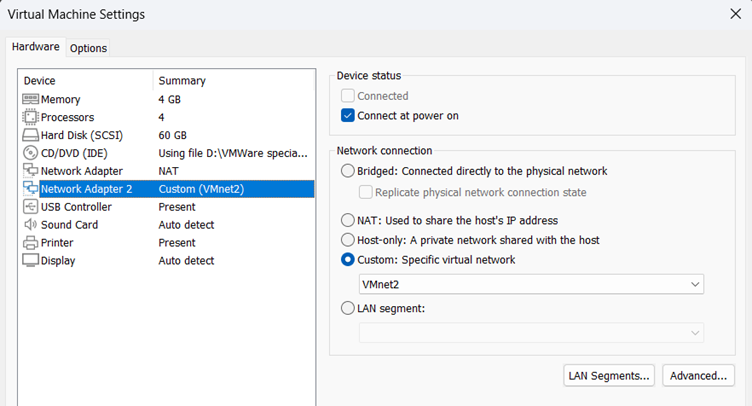Select Host-only private network option
752x406 pixels.
click(348, 240)
